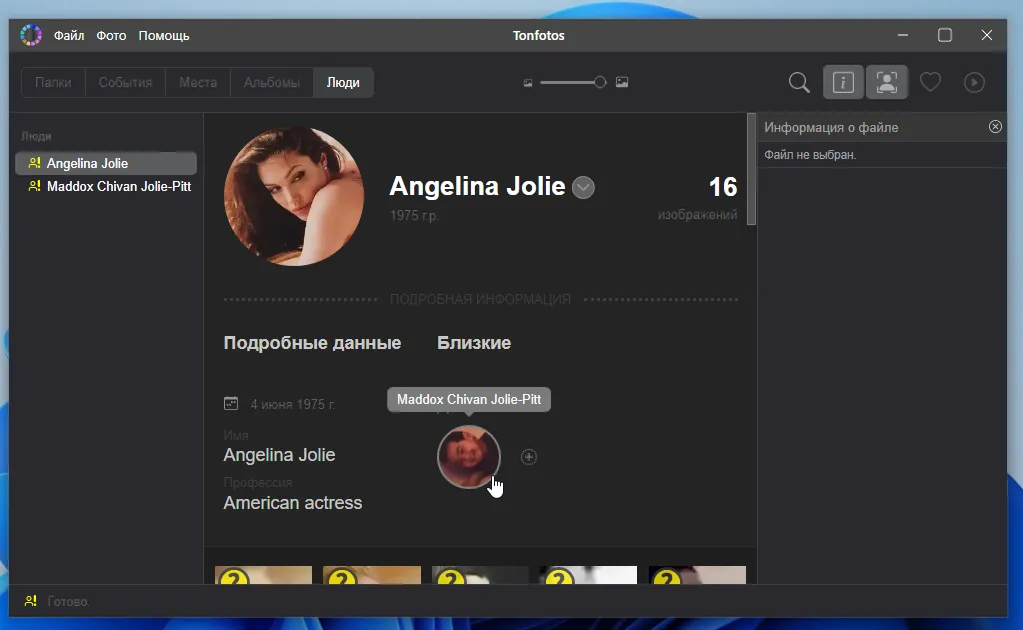Click Angelina Jolie's large profile photo

coord(294,196)
